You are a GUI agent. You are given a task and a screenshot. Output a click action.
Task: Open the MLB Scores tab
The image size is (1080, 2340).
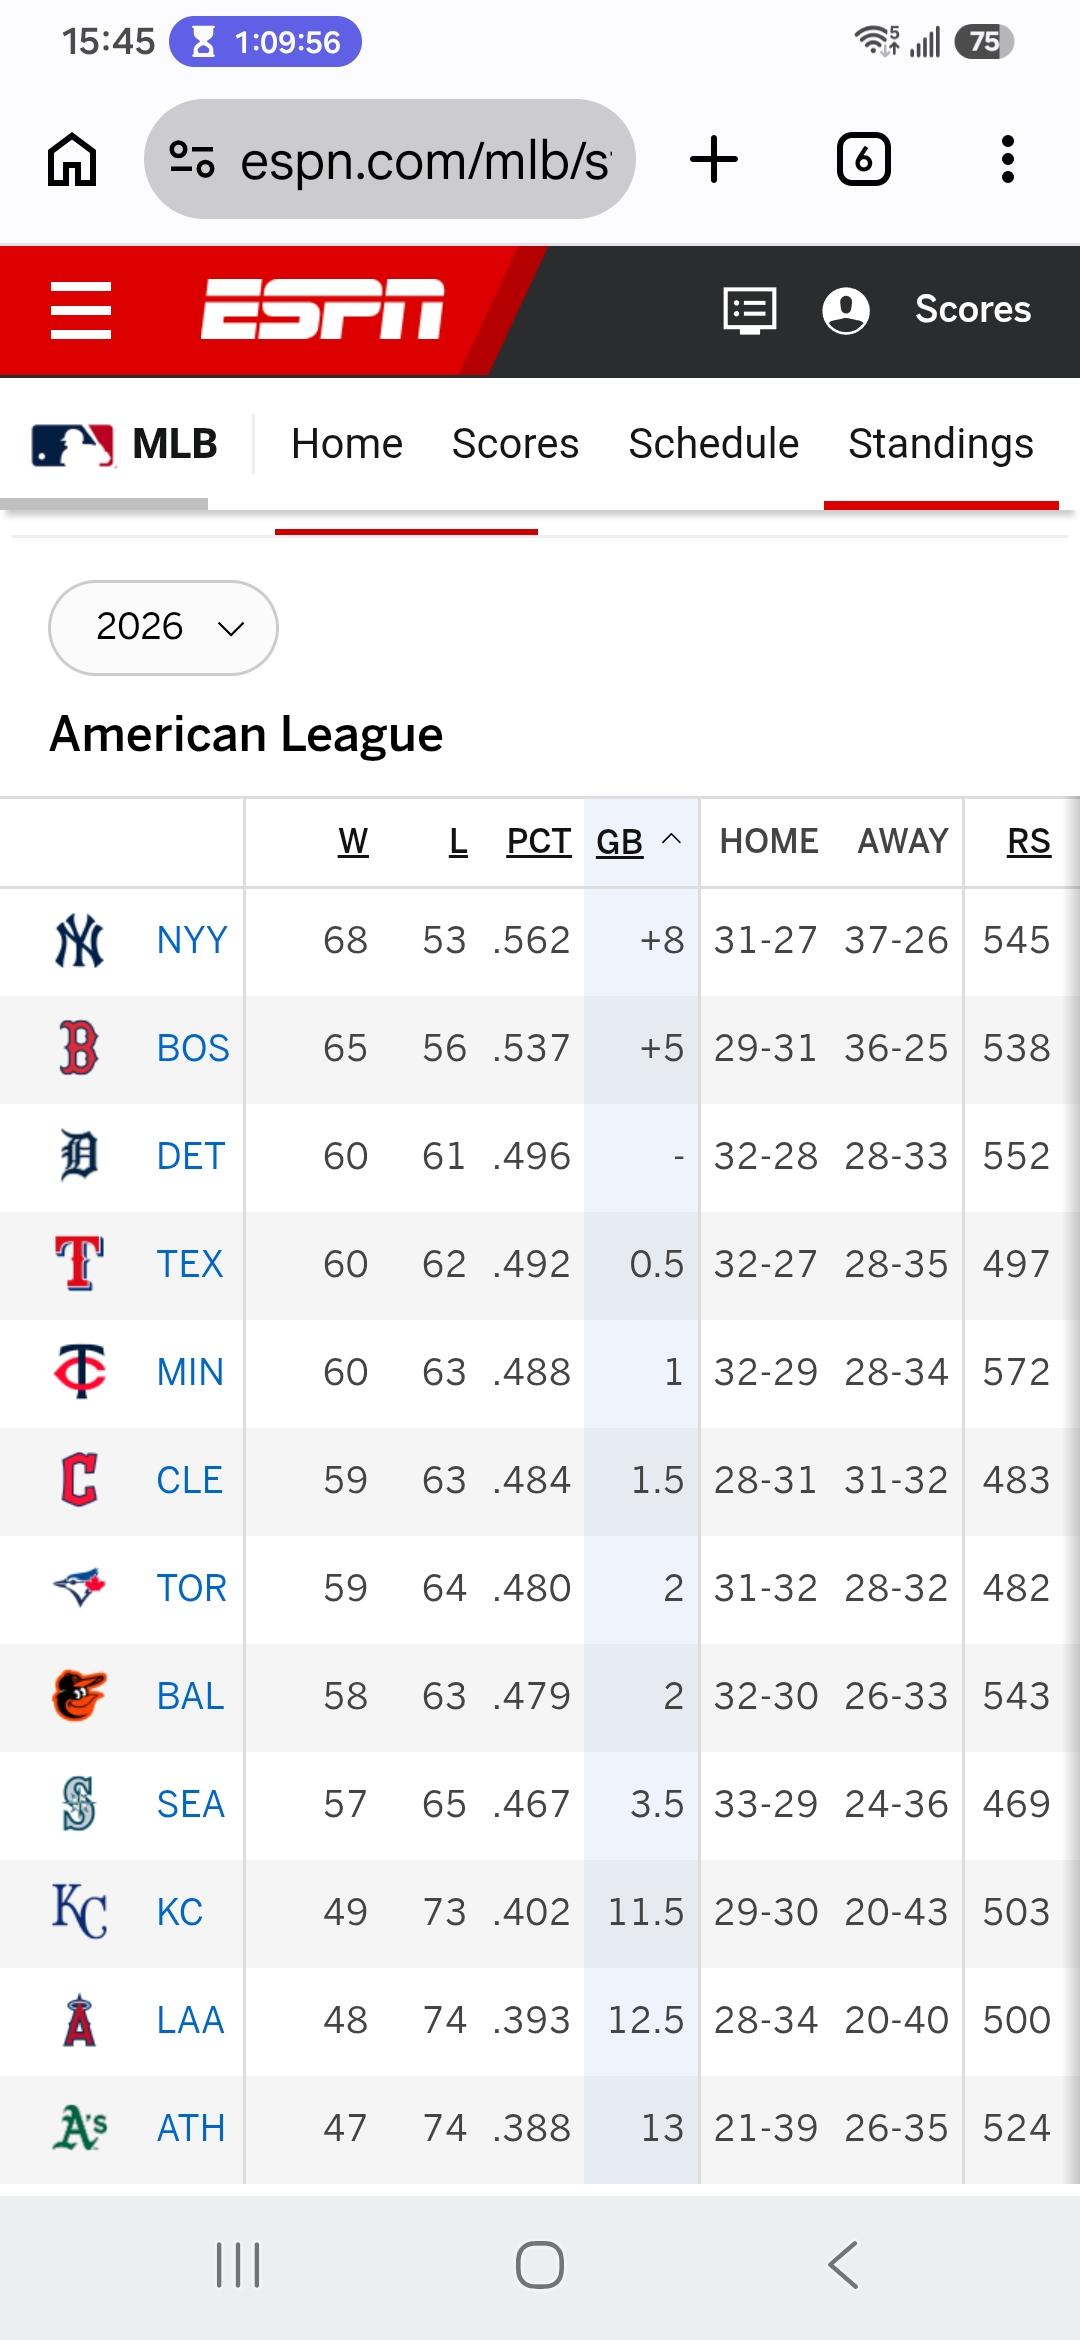coord(515,443)
